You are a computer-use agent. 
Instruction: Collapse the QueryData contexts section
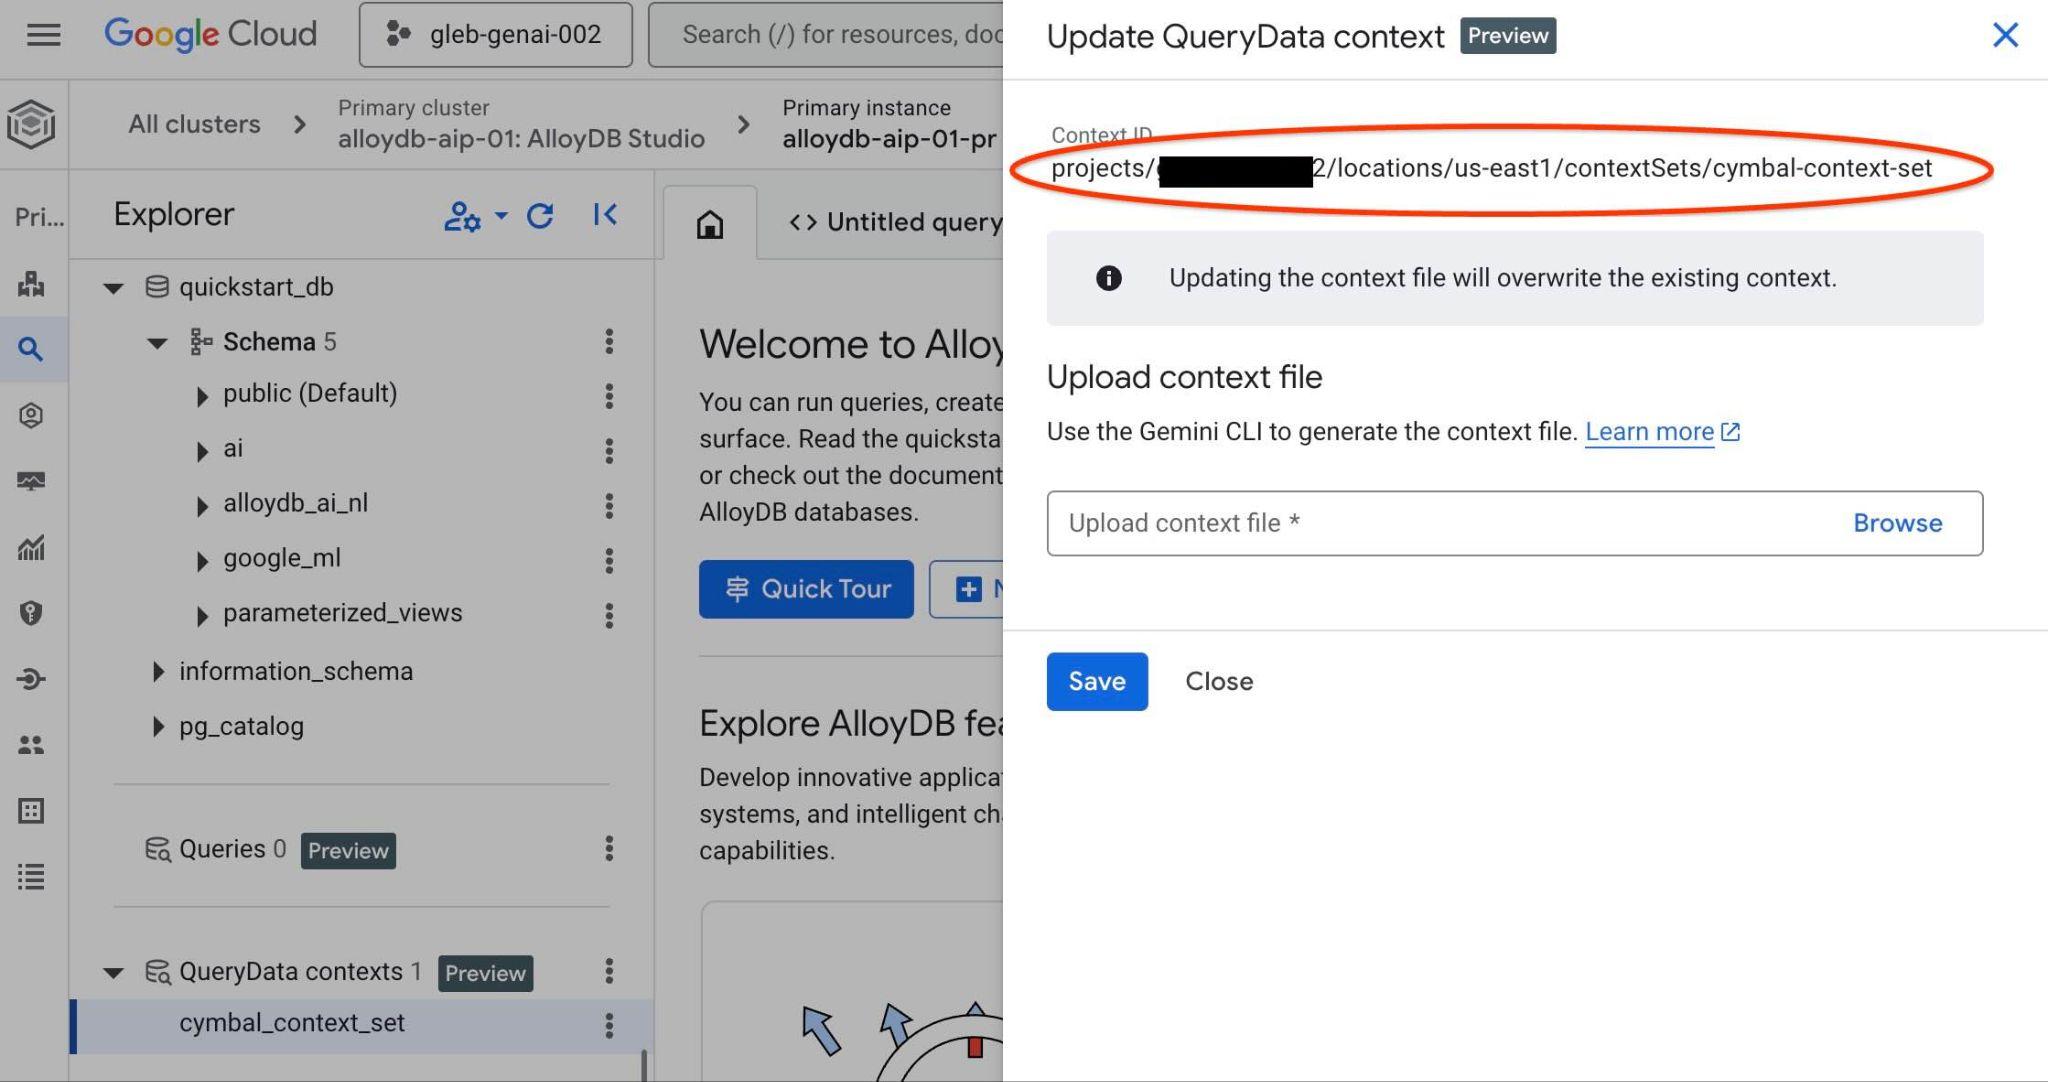pyautogui.click(x=113, y=972)
